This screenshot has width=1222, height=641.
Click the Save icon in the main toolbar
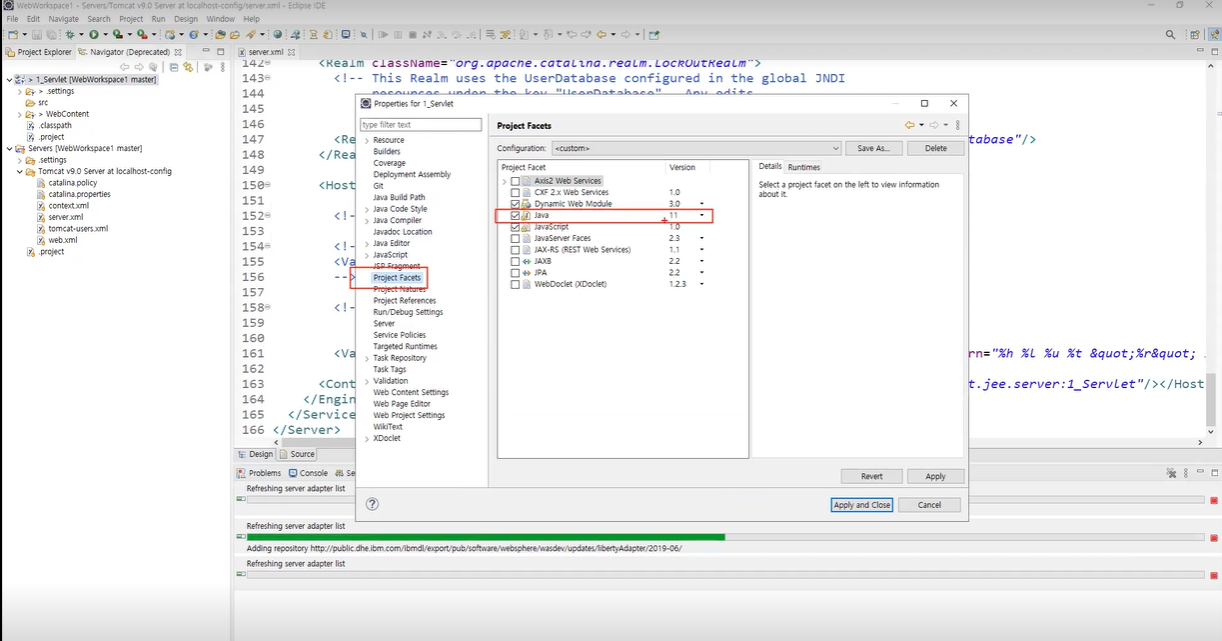(37, 34)
